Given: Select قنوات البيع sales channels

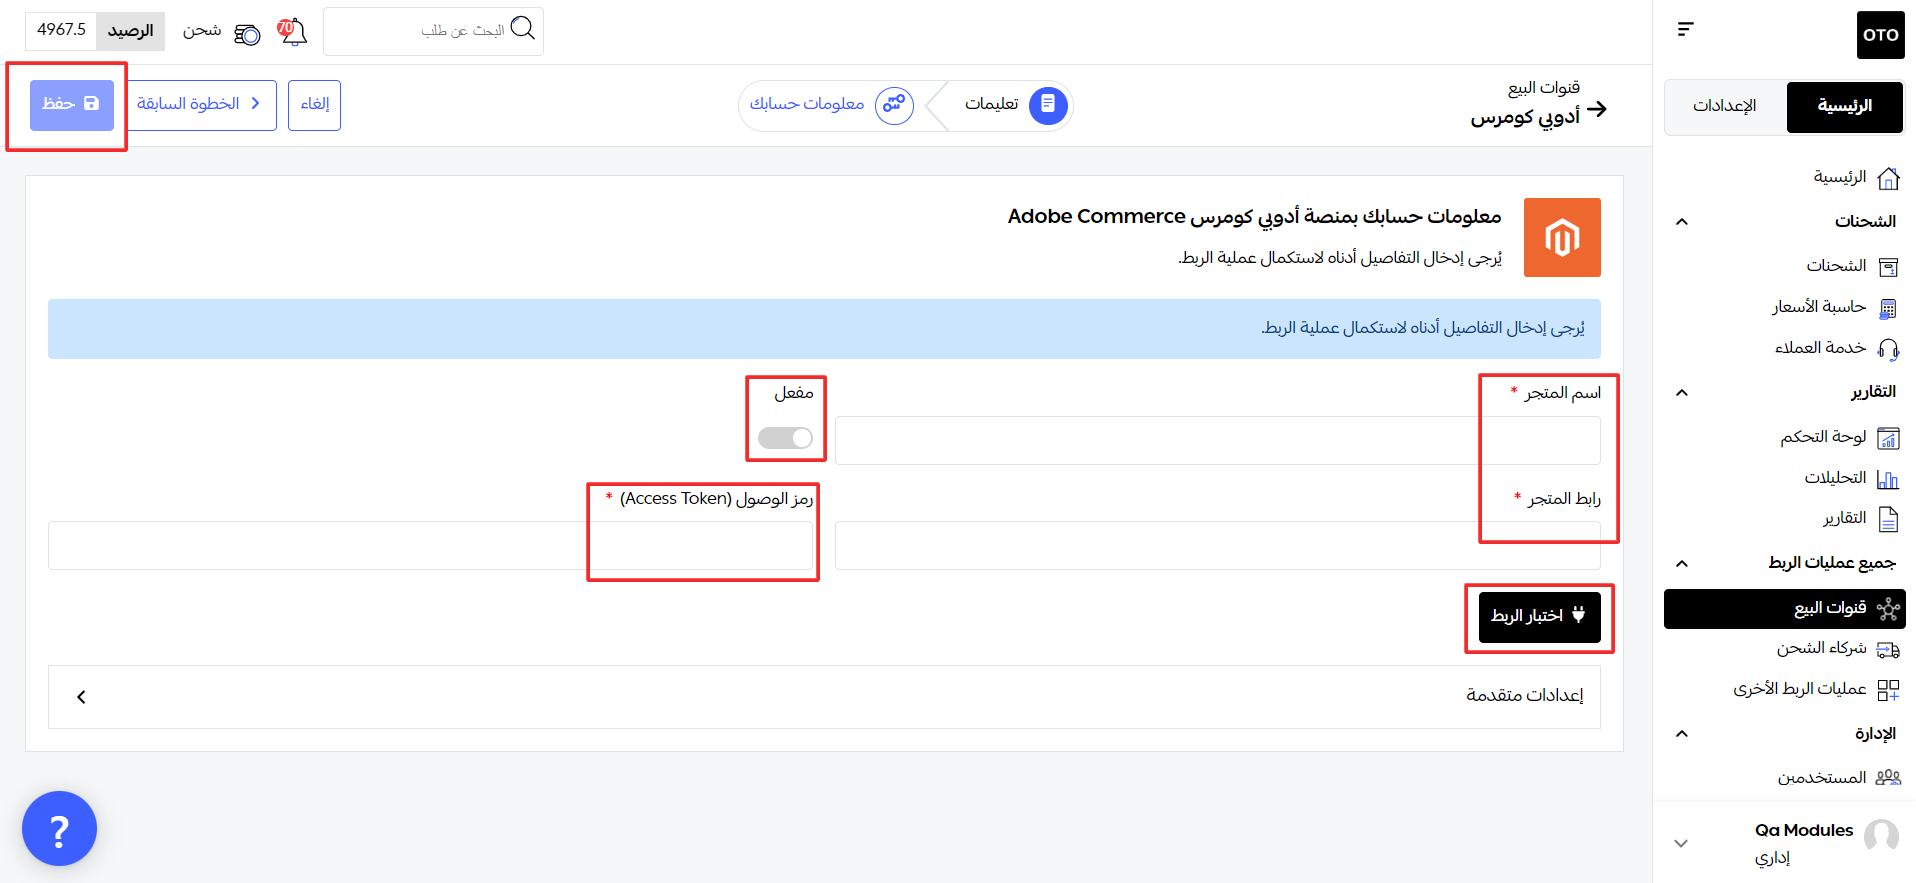Looking at the screenshot, I should (1785, 609).
